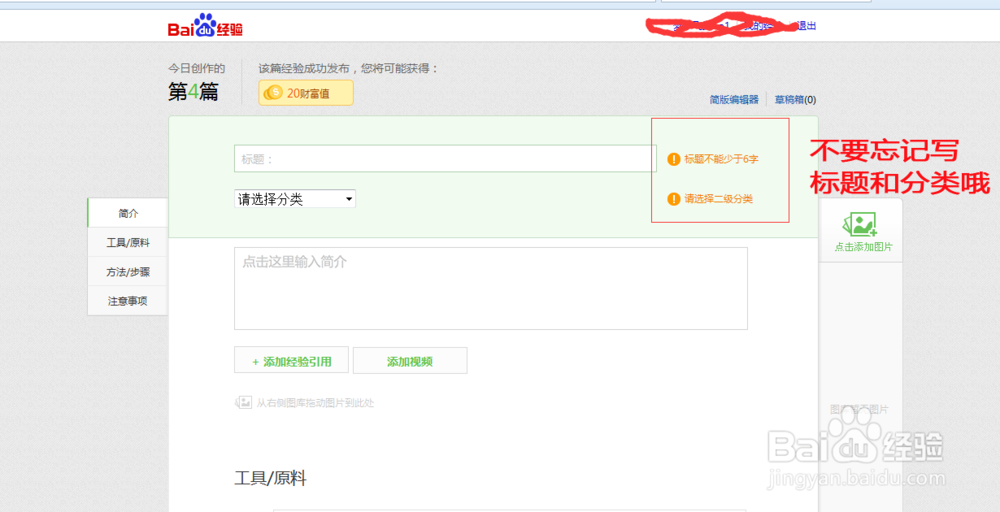Click the image icon next to 从右侧图库拖动图片到此处
This screenshot has width=1000, height=512.
click(x=244, y=402)
